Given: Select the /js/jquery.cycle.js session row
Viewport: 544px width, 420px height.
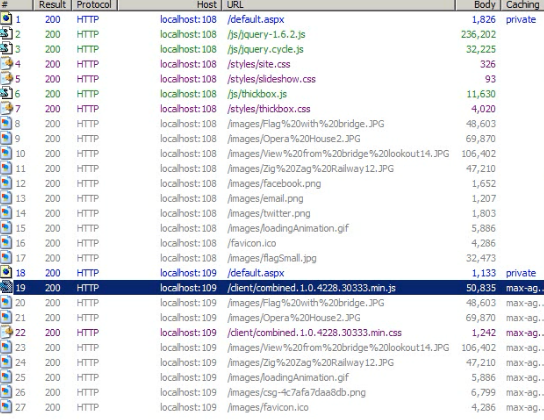Looking at the screenshot, I should click(272, 49).
